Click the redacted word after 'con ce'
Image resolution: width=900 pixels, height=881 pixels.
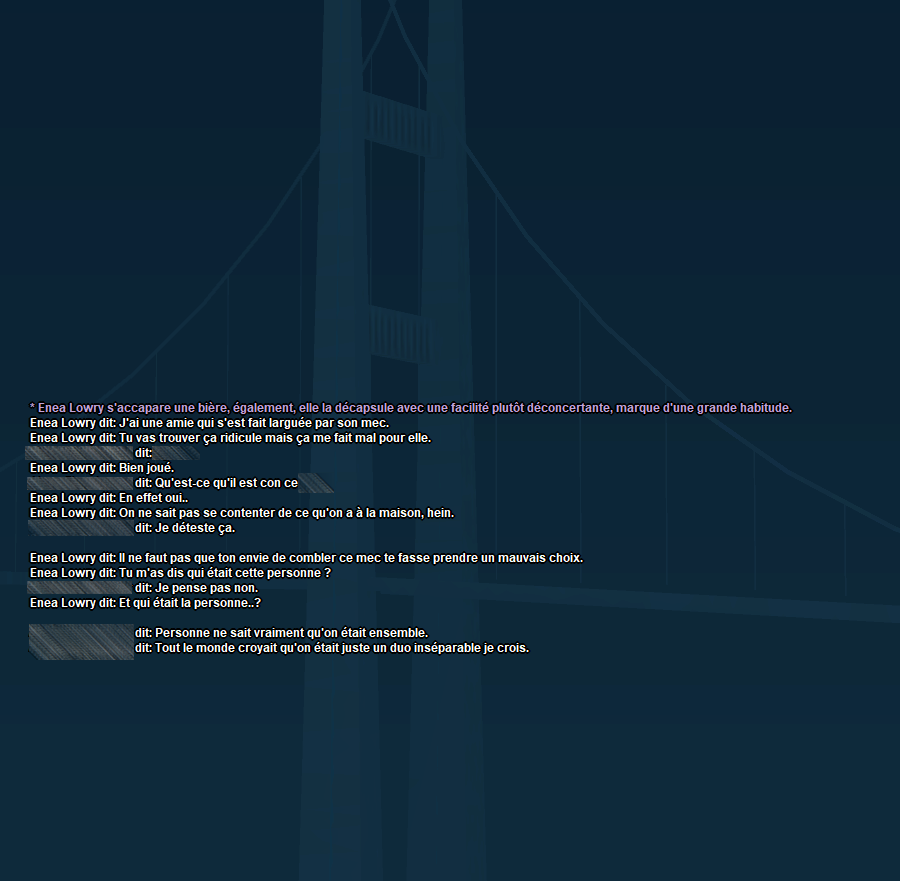(317, 483)
